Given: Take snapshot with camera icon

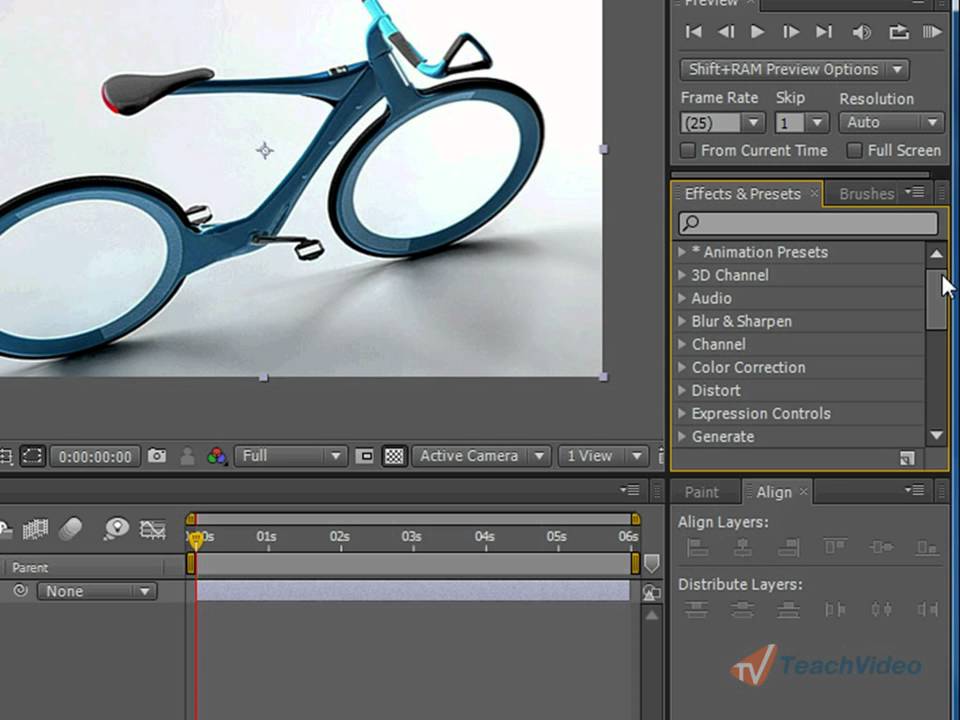Looking at the screenshot, I should [157, 456].
